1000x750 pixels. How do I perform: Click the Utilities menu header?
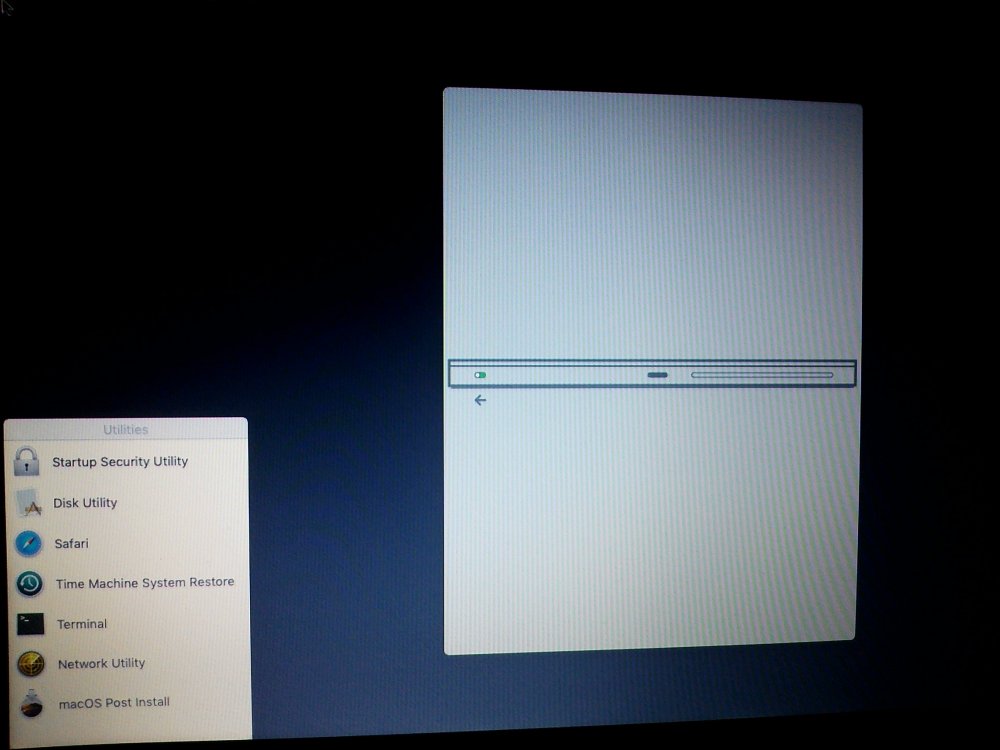click(x=126, y=429)
